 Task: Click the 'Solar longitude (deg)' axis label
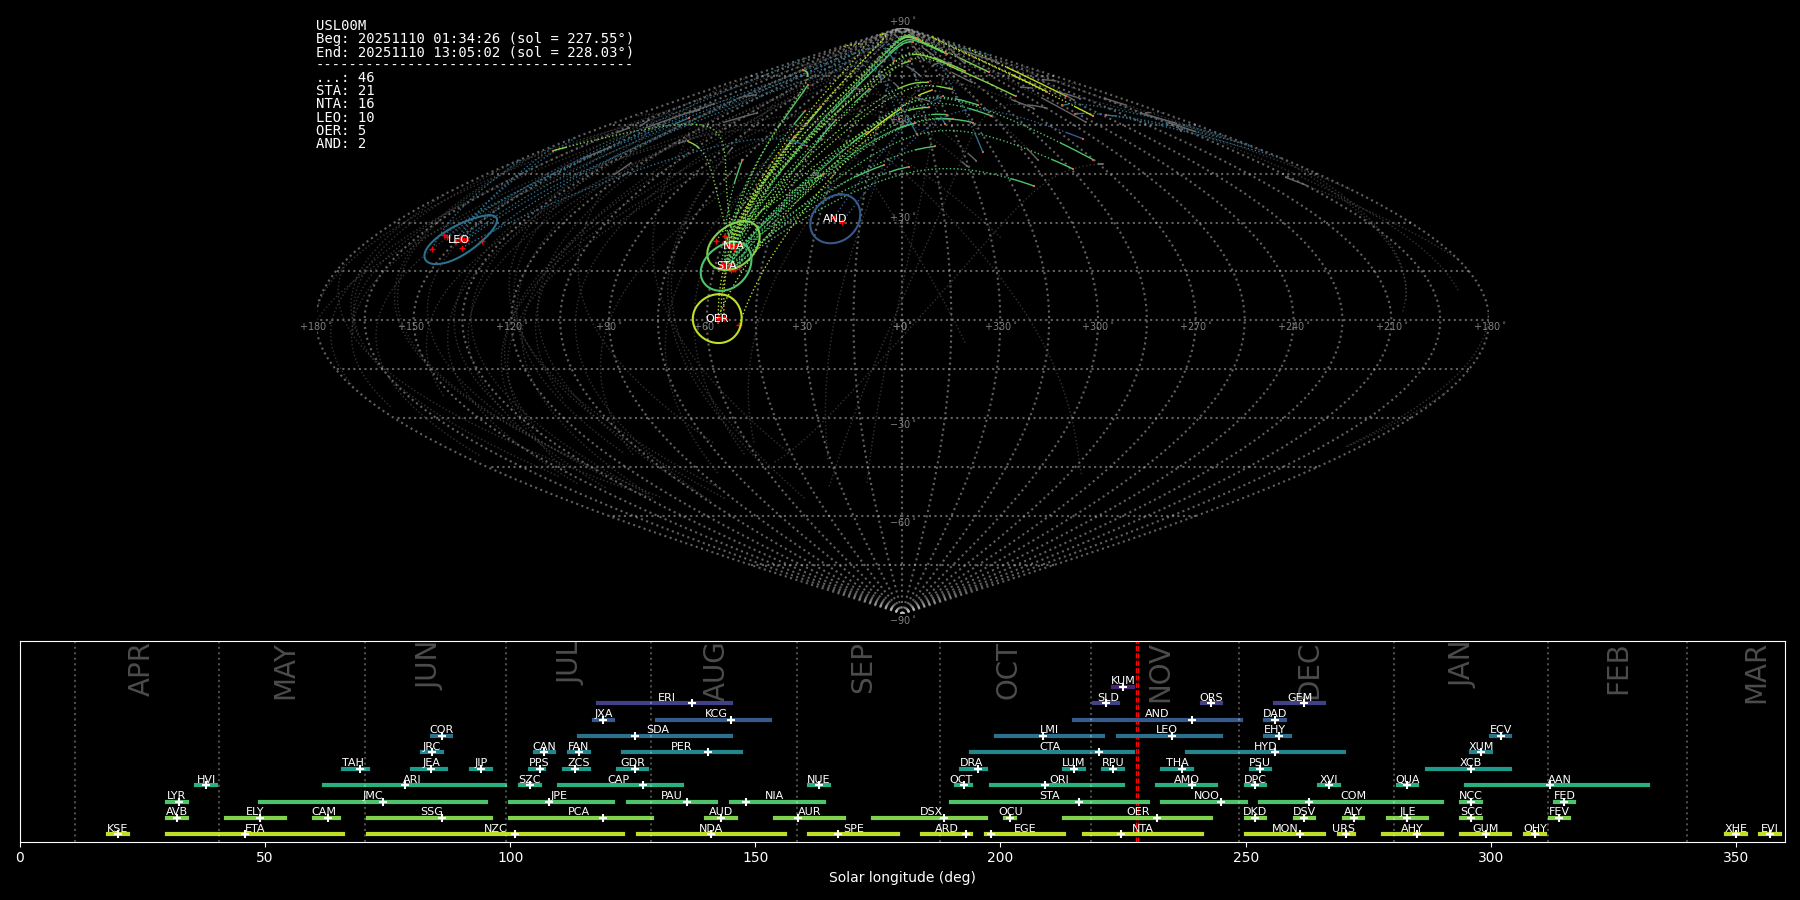tap(902, 877)
